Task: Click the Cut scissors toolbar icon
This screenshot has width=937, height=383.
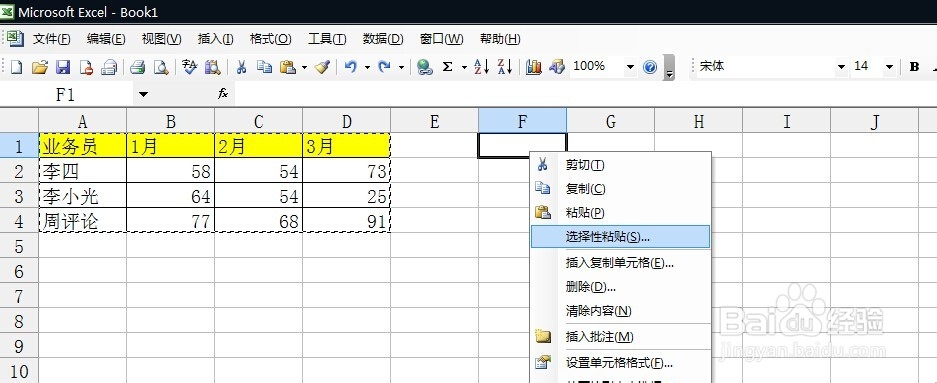Action: [241, 68]
